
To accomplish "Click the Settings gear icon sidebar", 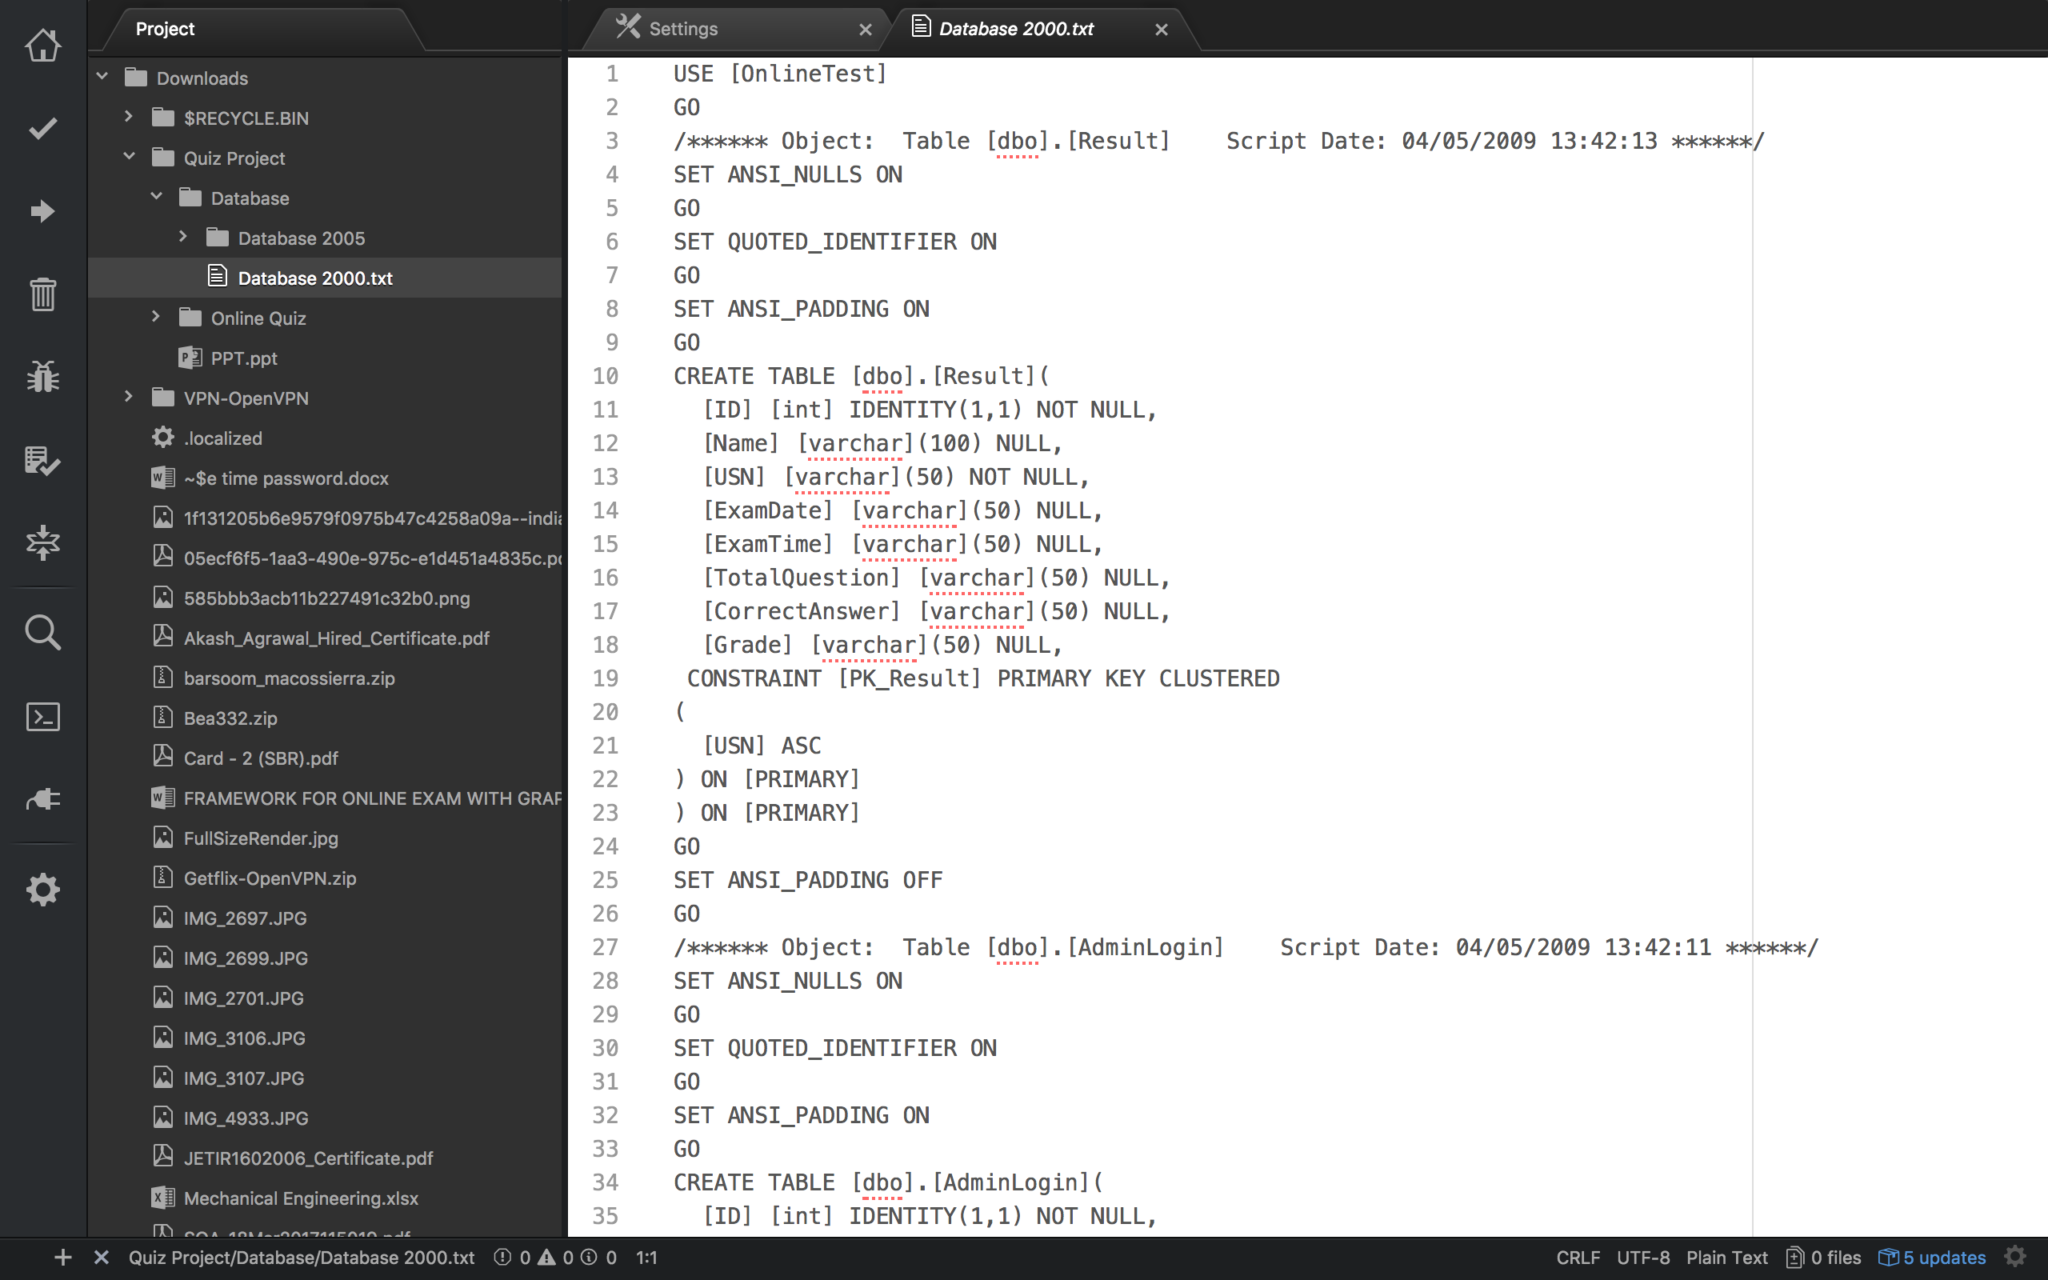I will (41, 889).
